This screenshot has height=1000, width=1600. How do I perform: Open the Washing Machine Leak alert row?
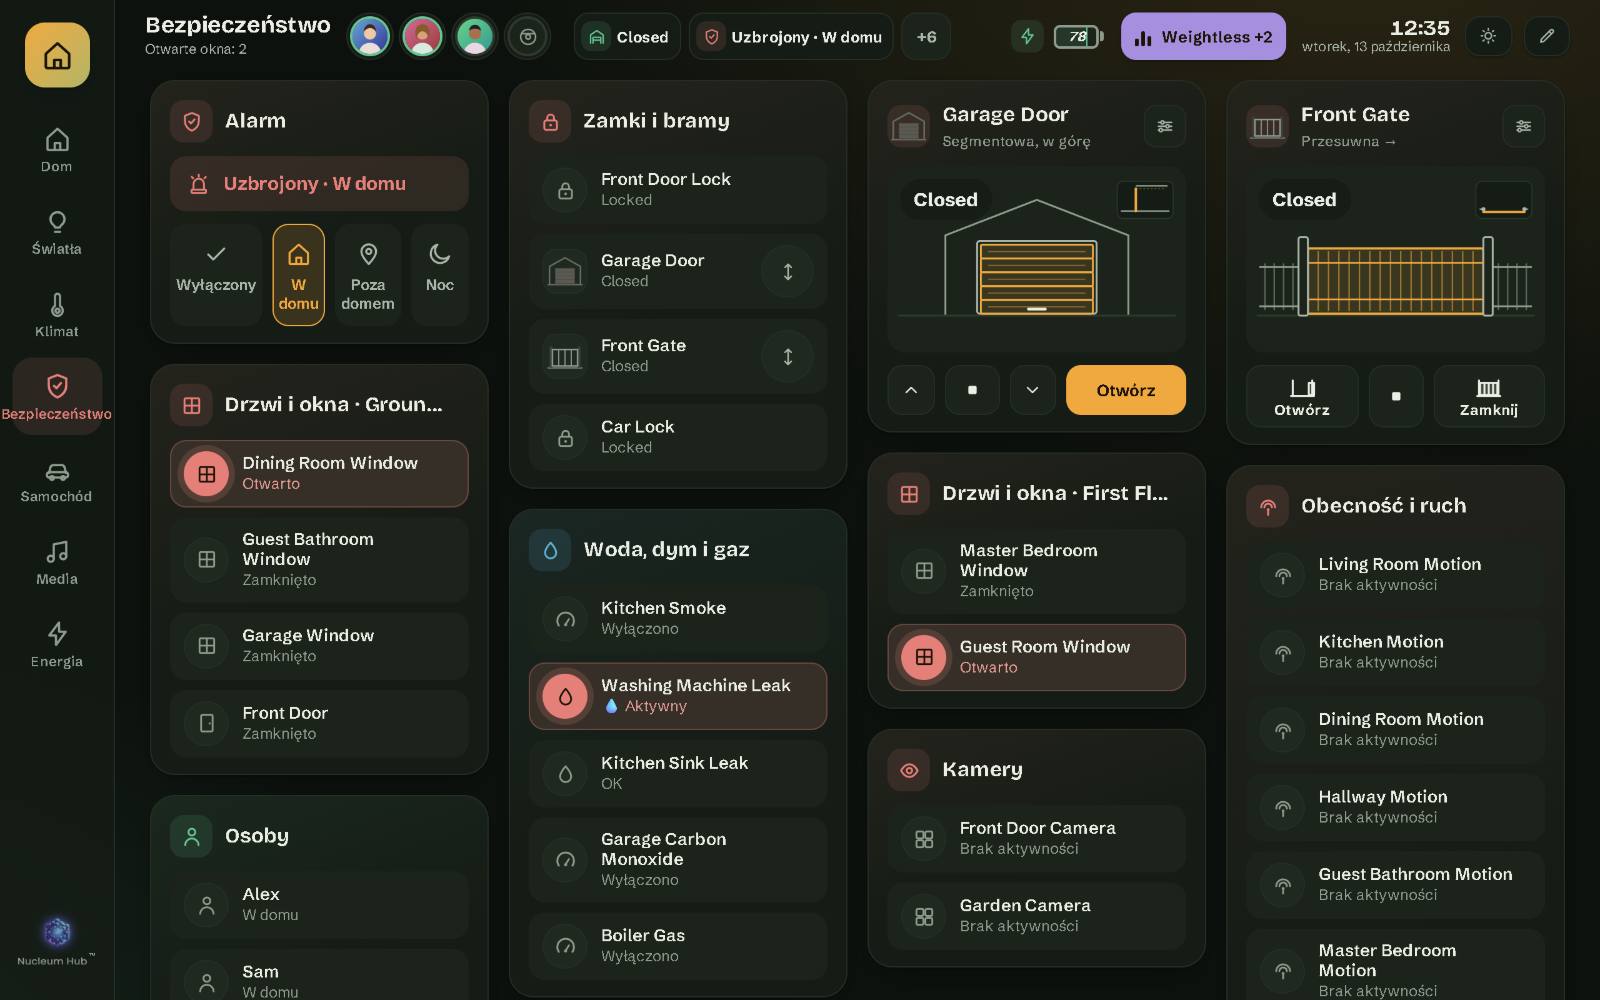point(678,696)
